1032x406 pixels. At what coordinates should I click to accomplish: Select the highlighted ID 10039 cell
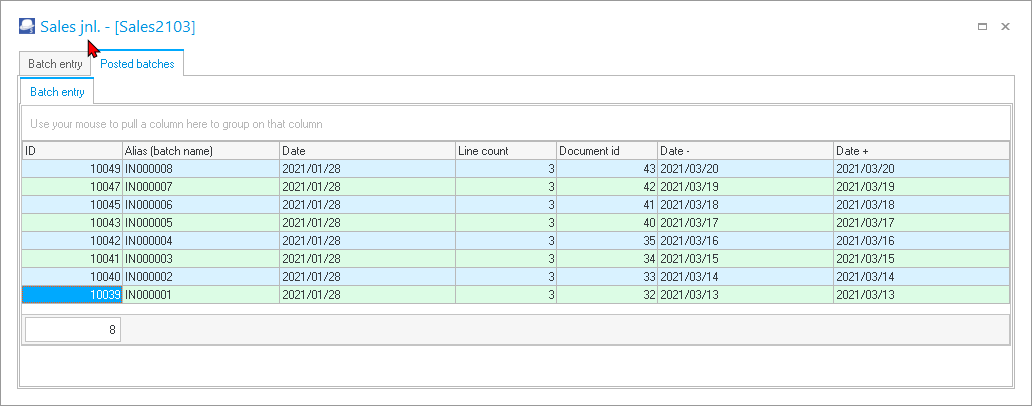tap(72, 294)
